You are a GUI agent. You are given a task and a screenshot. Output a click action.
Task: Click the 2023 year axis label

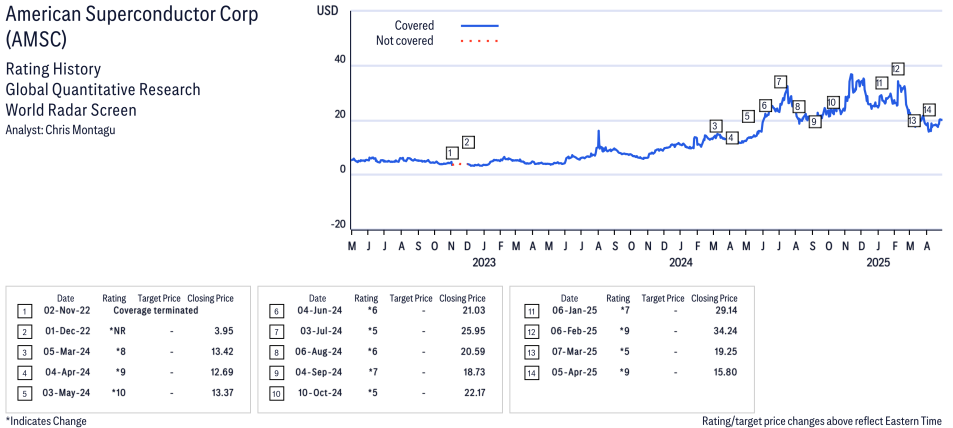pos(484,263)
